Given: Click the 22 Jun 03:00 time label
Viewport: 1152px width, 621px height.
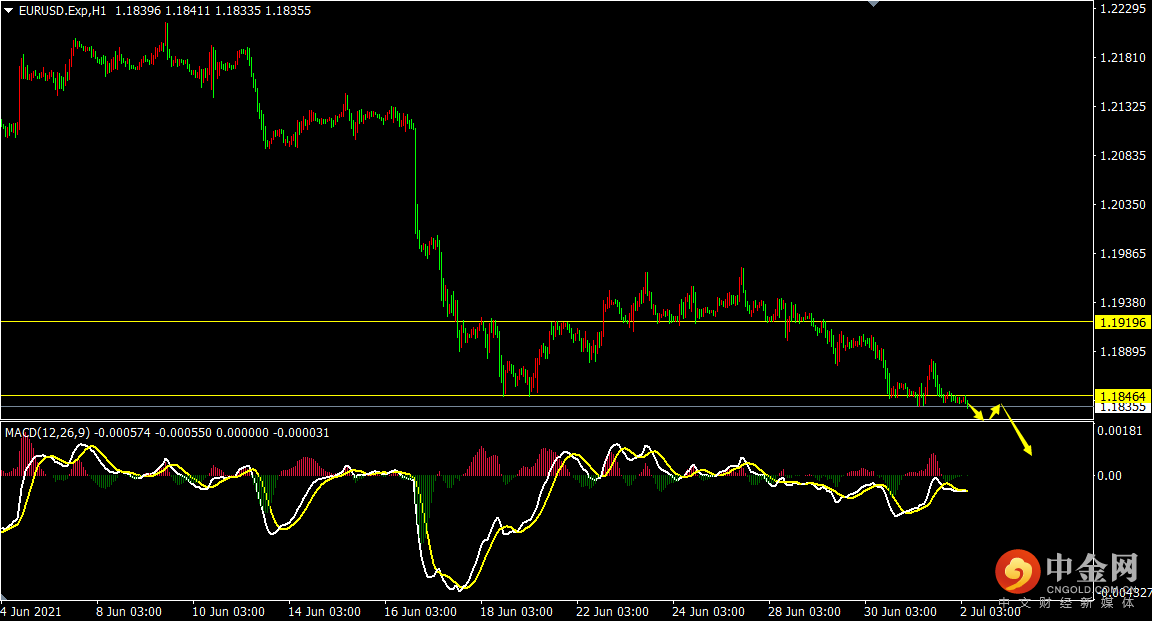Looking at the screenshot, I should (x=612, y=611).
